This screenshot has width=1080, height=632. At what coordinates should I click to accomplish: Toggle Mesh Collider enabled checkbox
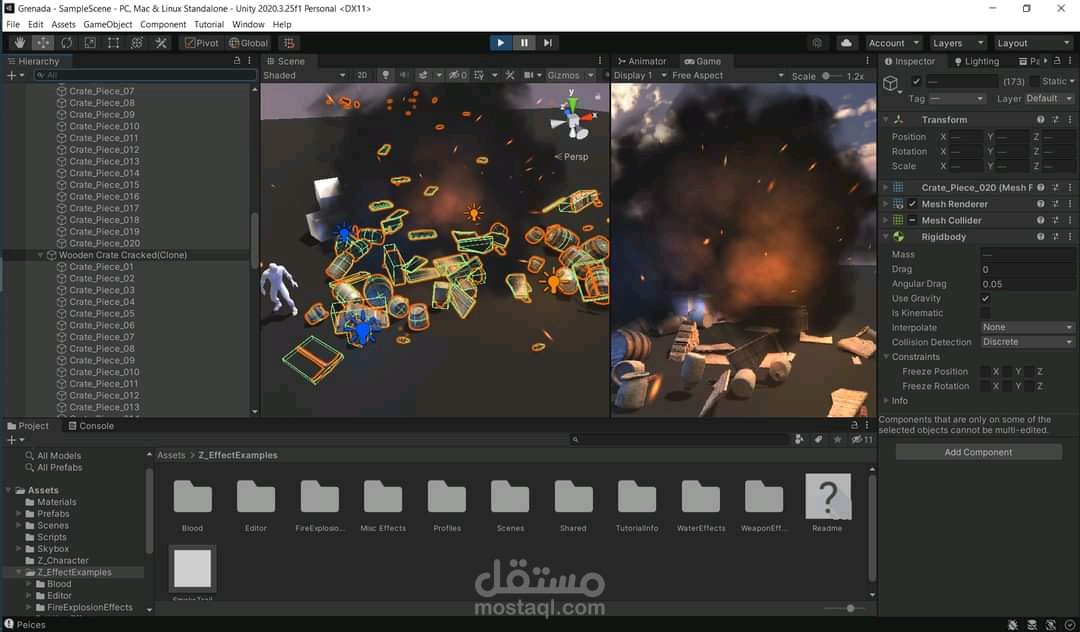pyautogui.click(x=913, y=220)
